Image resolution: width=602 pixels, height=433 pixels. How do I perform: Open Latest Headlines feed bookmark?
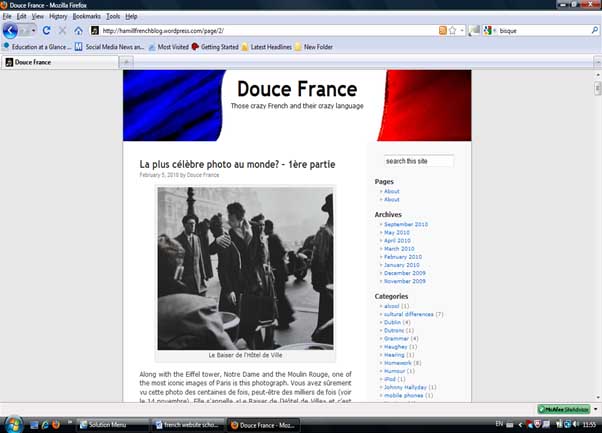[x=266, y=47]
